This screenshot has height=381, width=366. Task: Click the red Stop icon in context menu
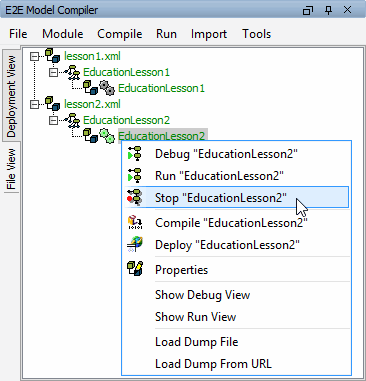[x=135, y=197]
